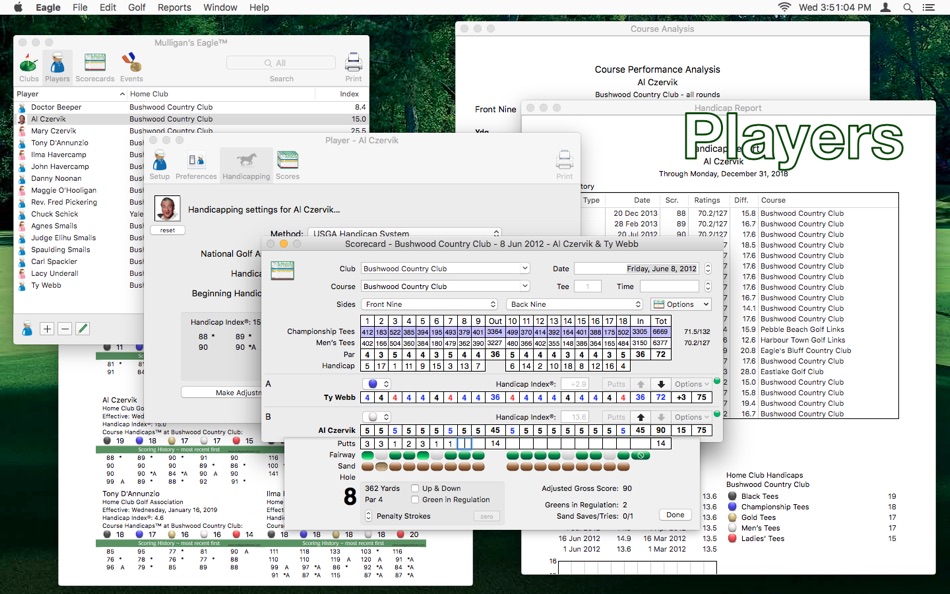Open Ty Webb's ball color selector
The width and height of the screenshot is (950, 594).
click(378, 384)
